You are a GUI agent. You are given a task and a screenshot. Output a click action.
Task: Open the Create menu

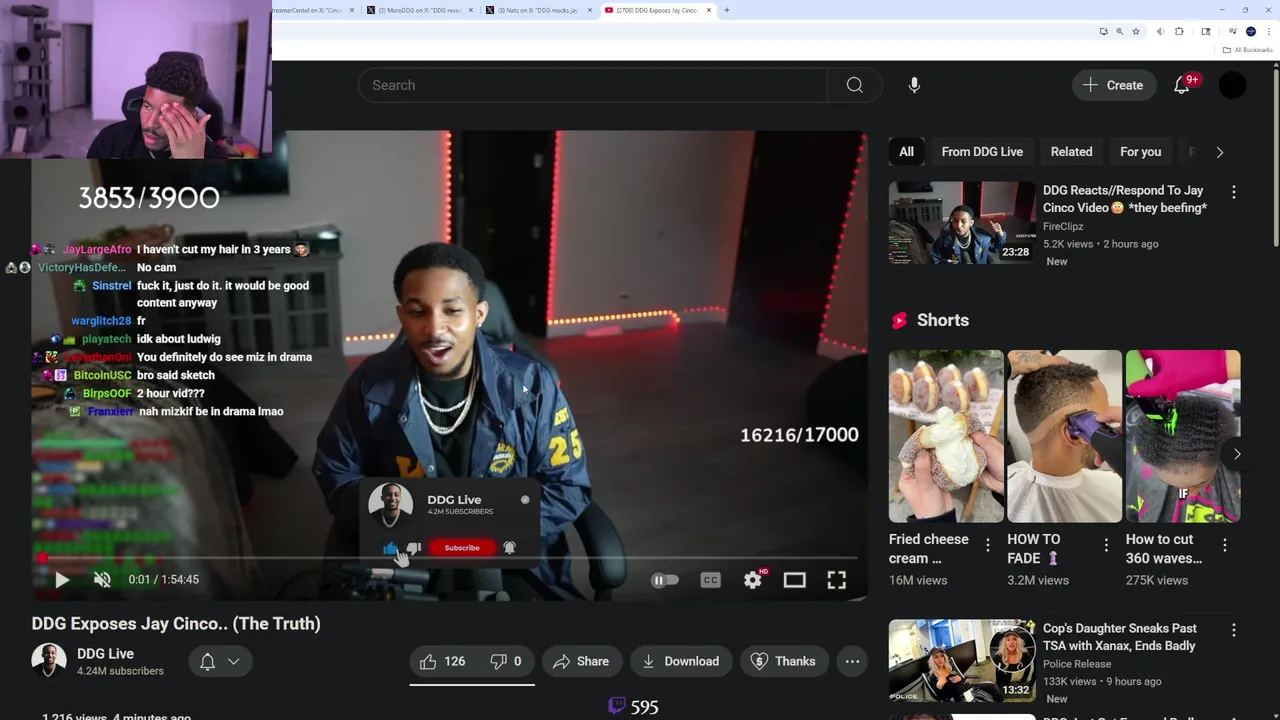point(1113,85)
